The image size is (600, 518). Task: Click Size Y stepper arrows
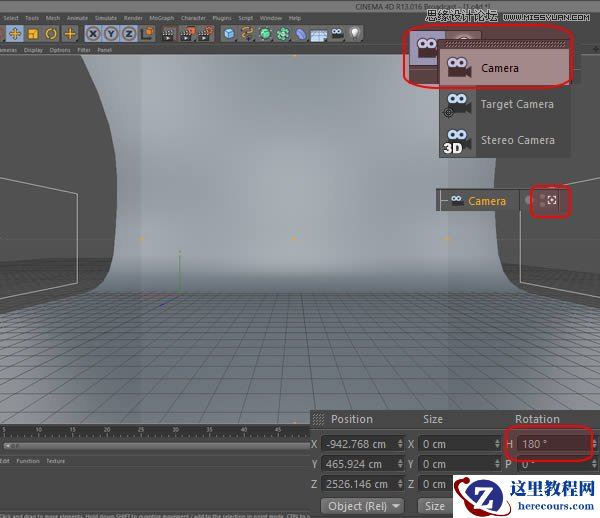(x=497, y=464)
